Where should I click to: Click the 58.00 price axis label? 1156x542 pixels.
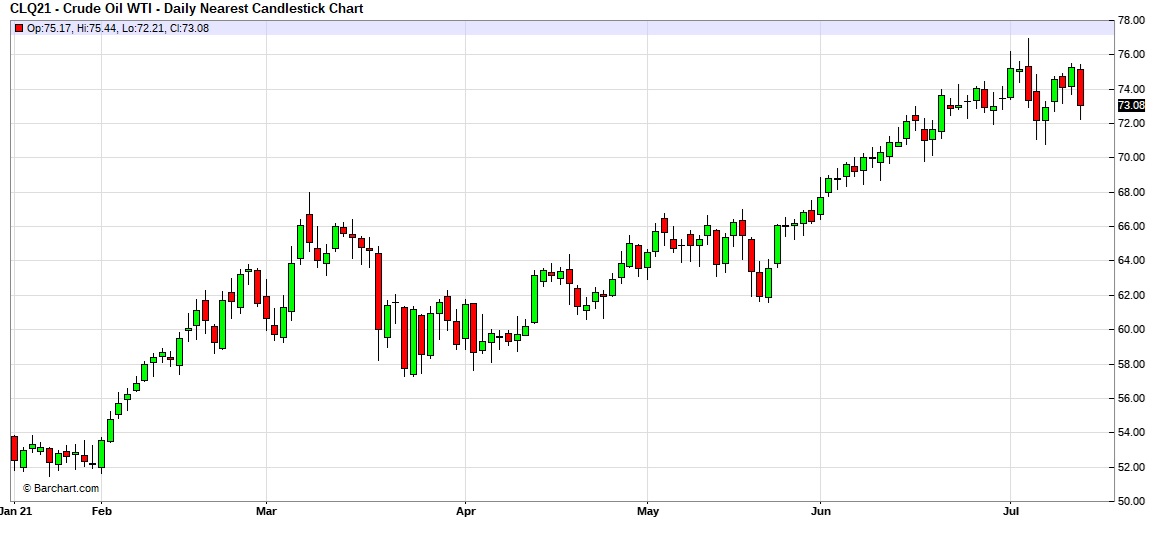pyautogui.click(x=1131, y=364)
